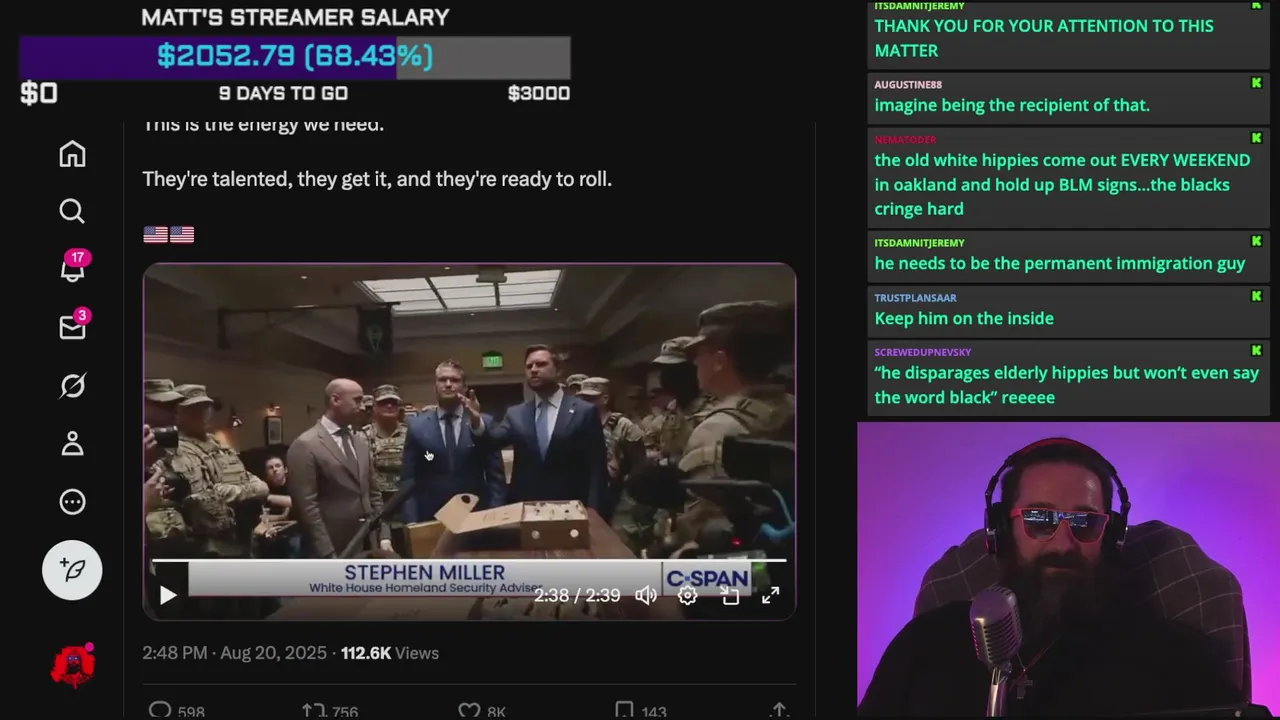Open the Profile person icon

72,444
